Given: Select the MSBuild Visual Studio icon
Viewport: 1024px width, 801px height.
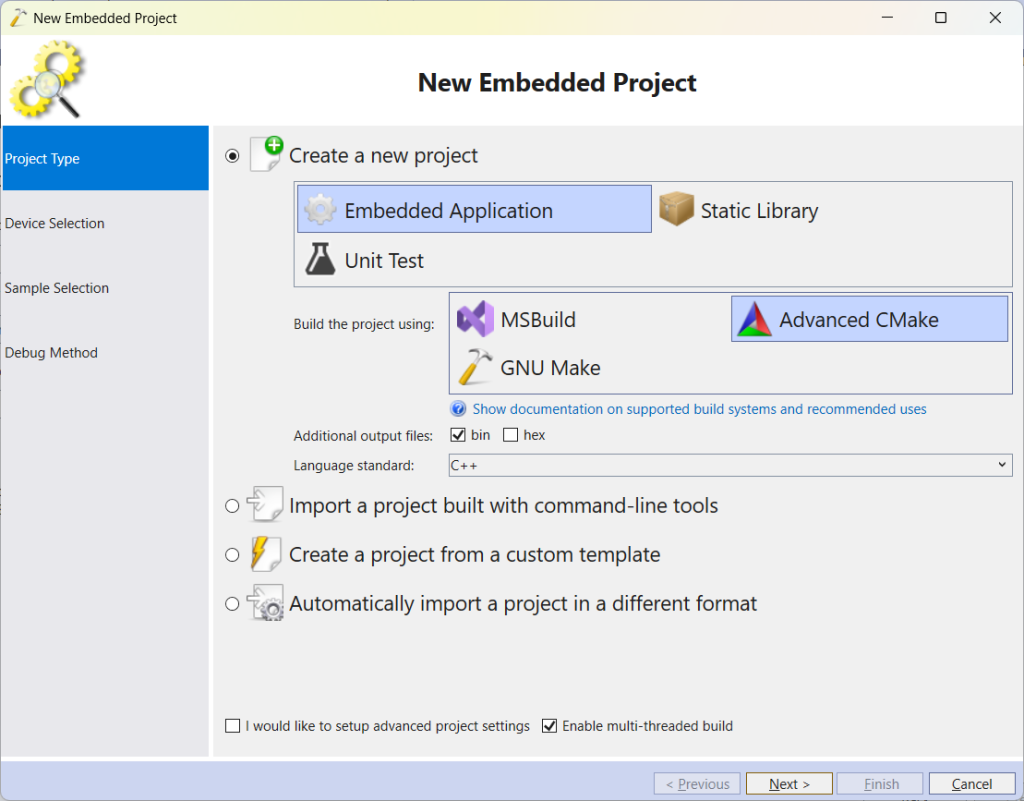Looking at the screenshot, I should pyautogui.click(x=476, y=319).
